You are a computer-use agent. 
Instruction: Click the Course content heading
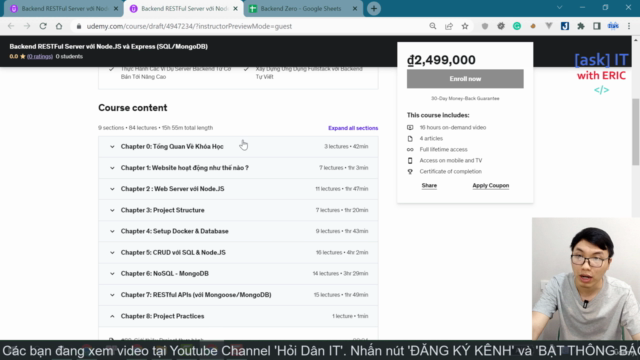(x=133, y=108)
